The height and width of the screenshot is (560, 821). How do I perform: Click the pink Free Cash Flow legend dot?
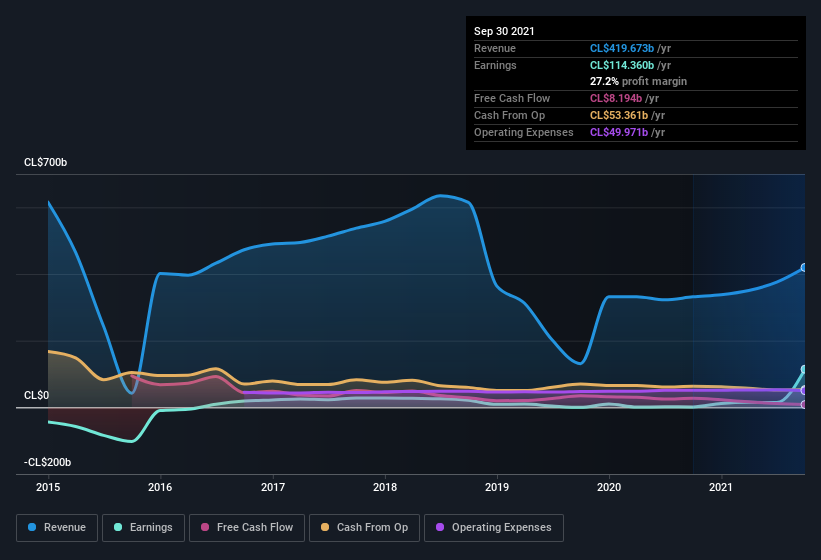pyautogui.click(x=205, y=527)
